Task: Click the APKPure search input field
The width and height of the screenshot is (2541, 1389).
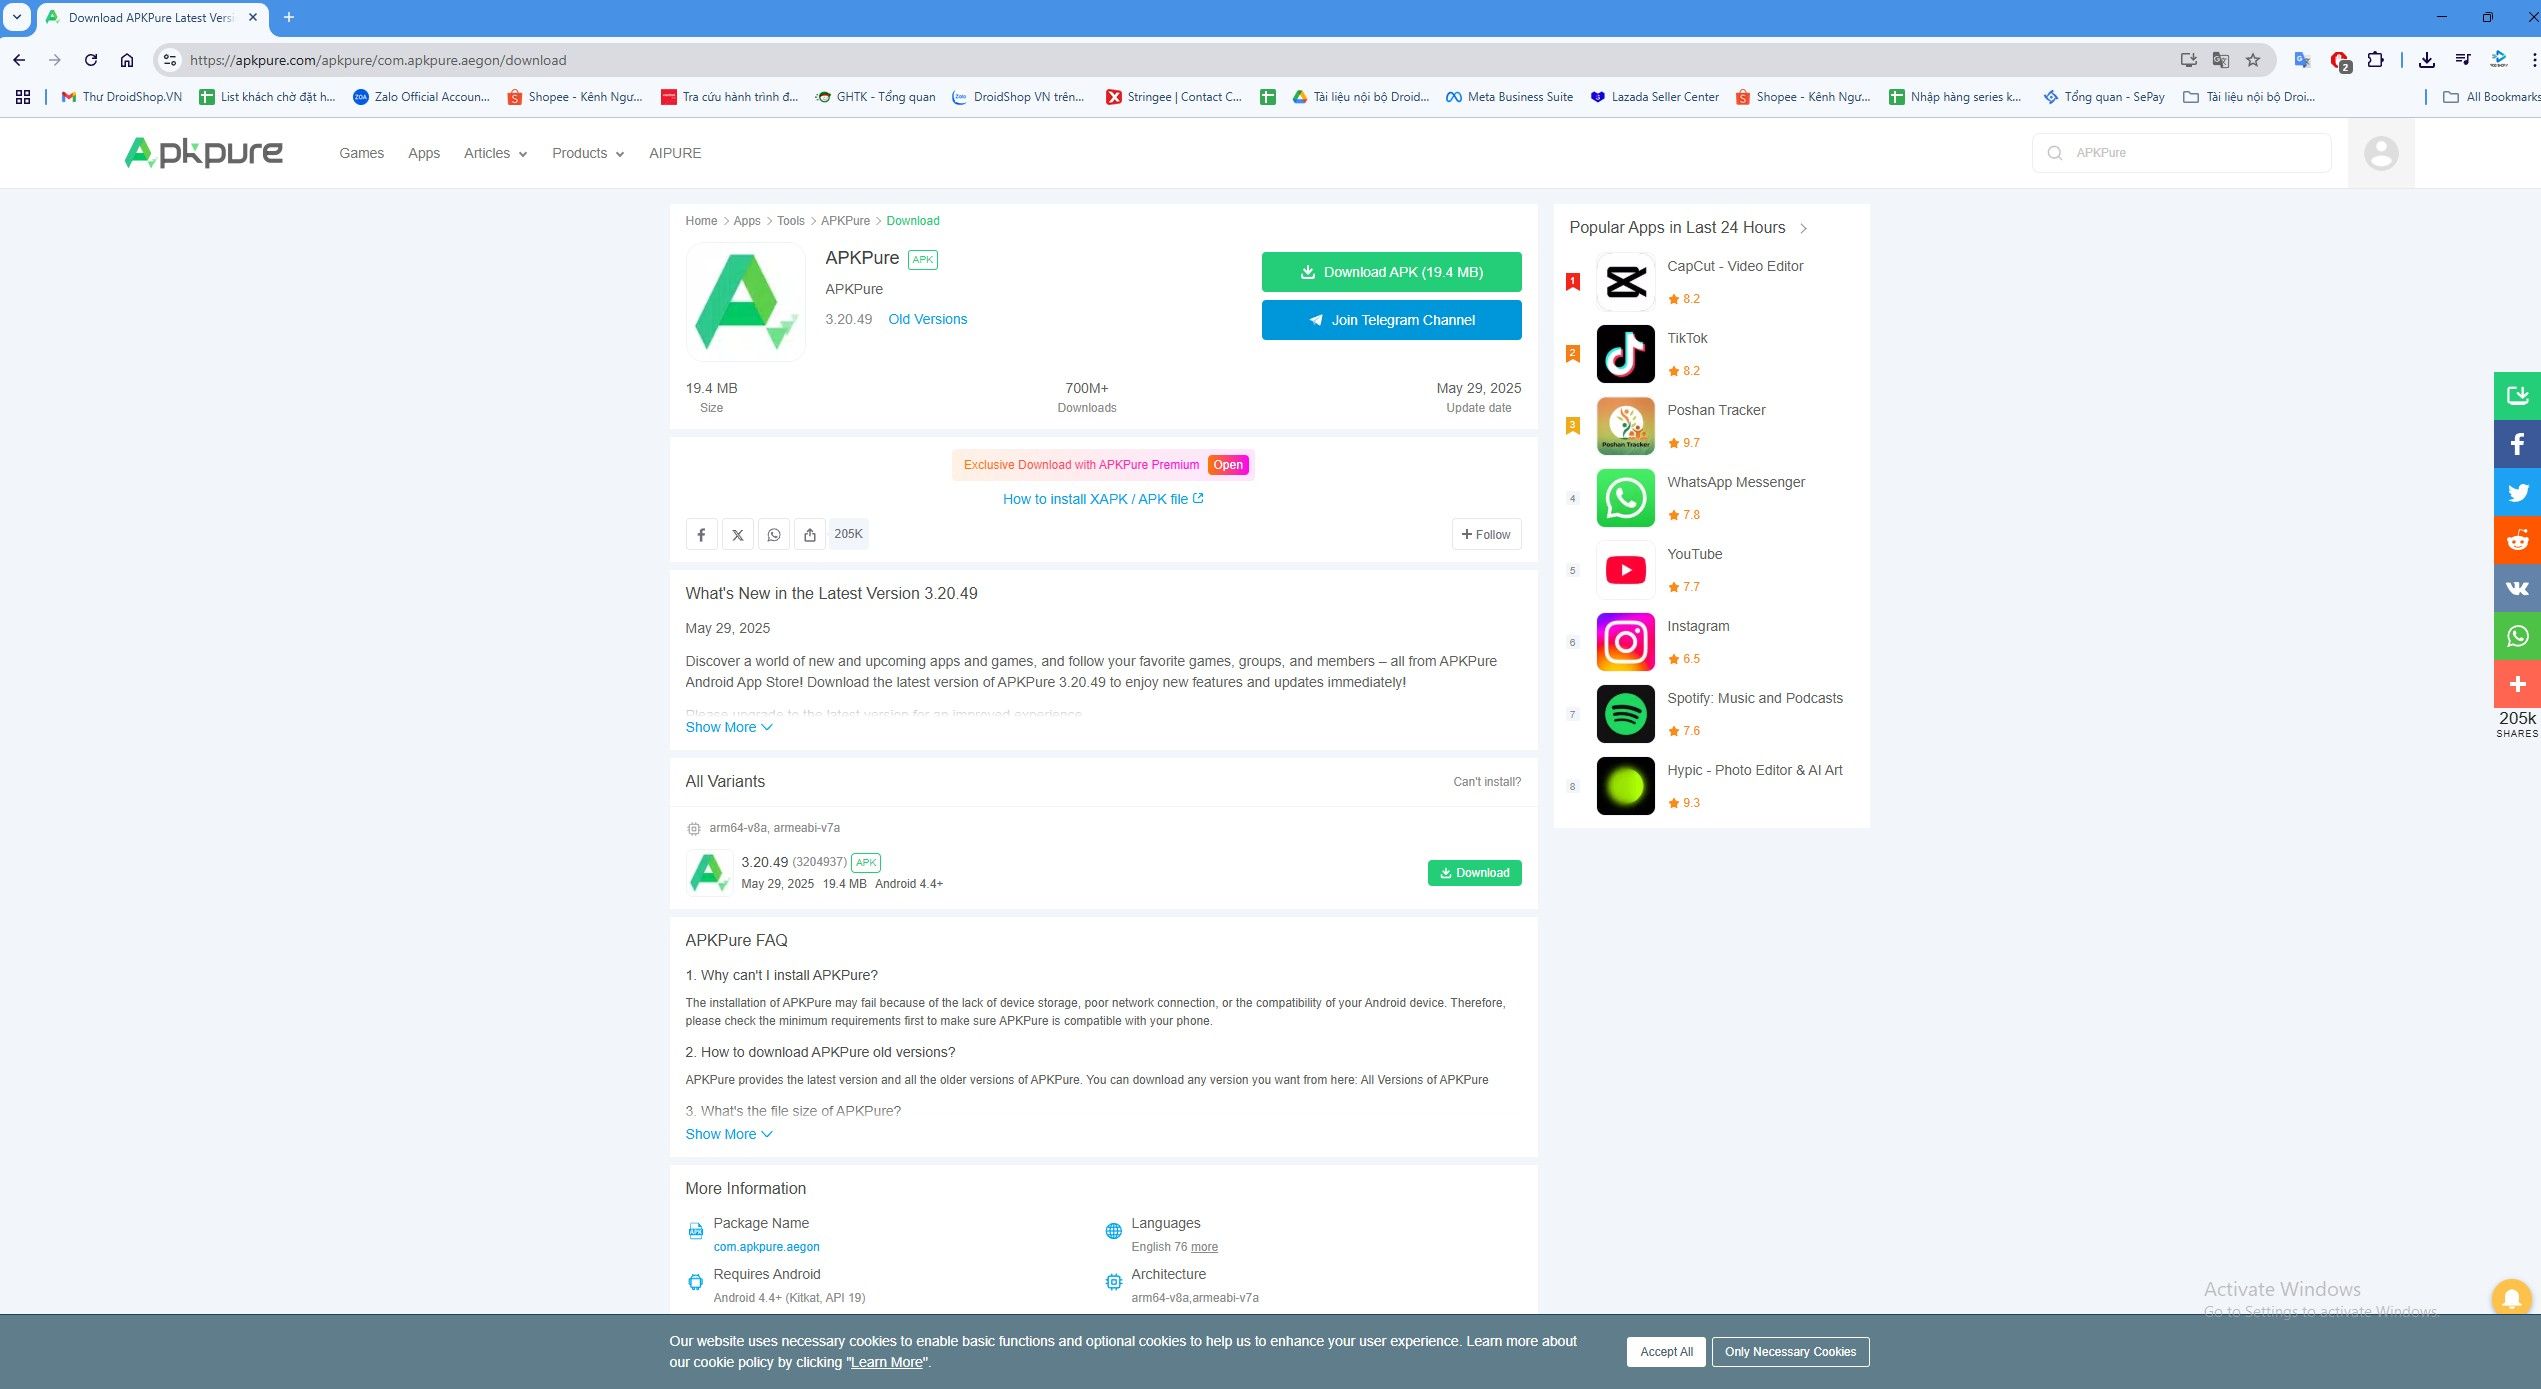Action: 2181,153
